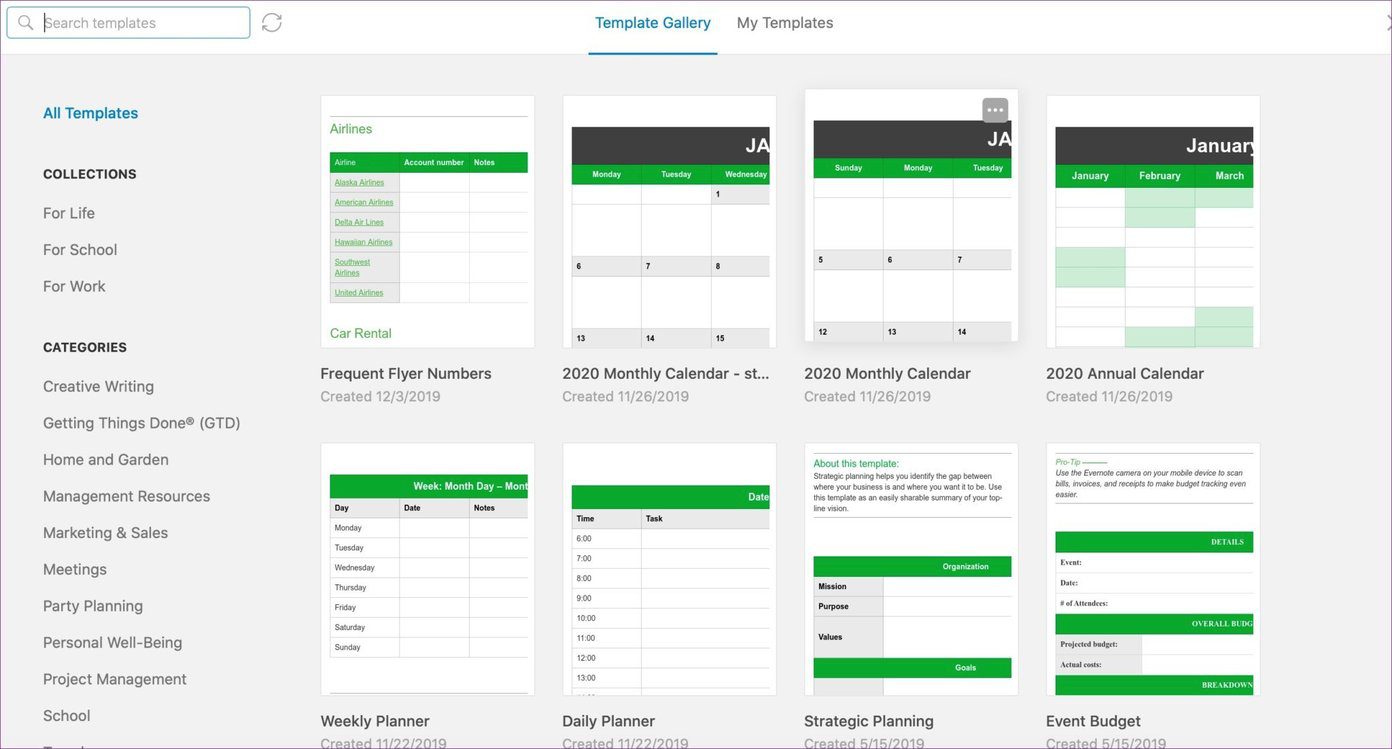This screenshot has width=1392, height=749.
Task: Click 'Created 12/3/2019' under Frequent Flyer Numbers
Action: 380,397
